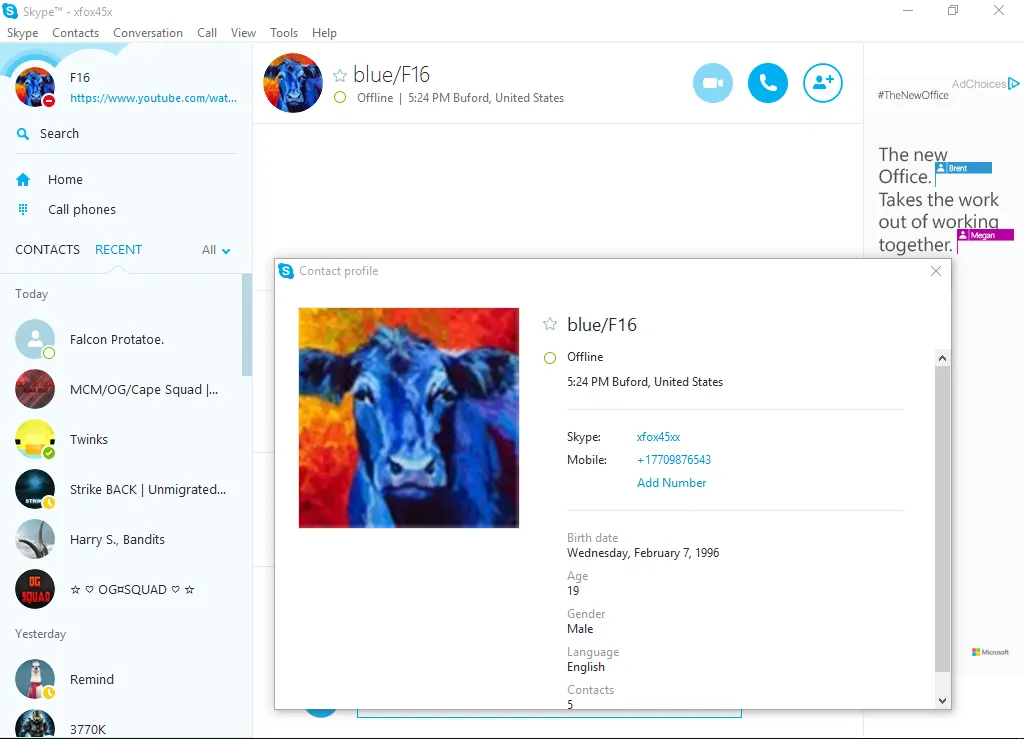Viewport: 1024px width, 739px height.
Task: Open Home via house icon
Action: pos(23,180)
